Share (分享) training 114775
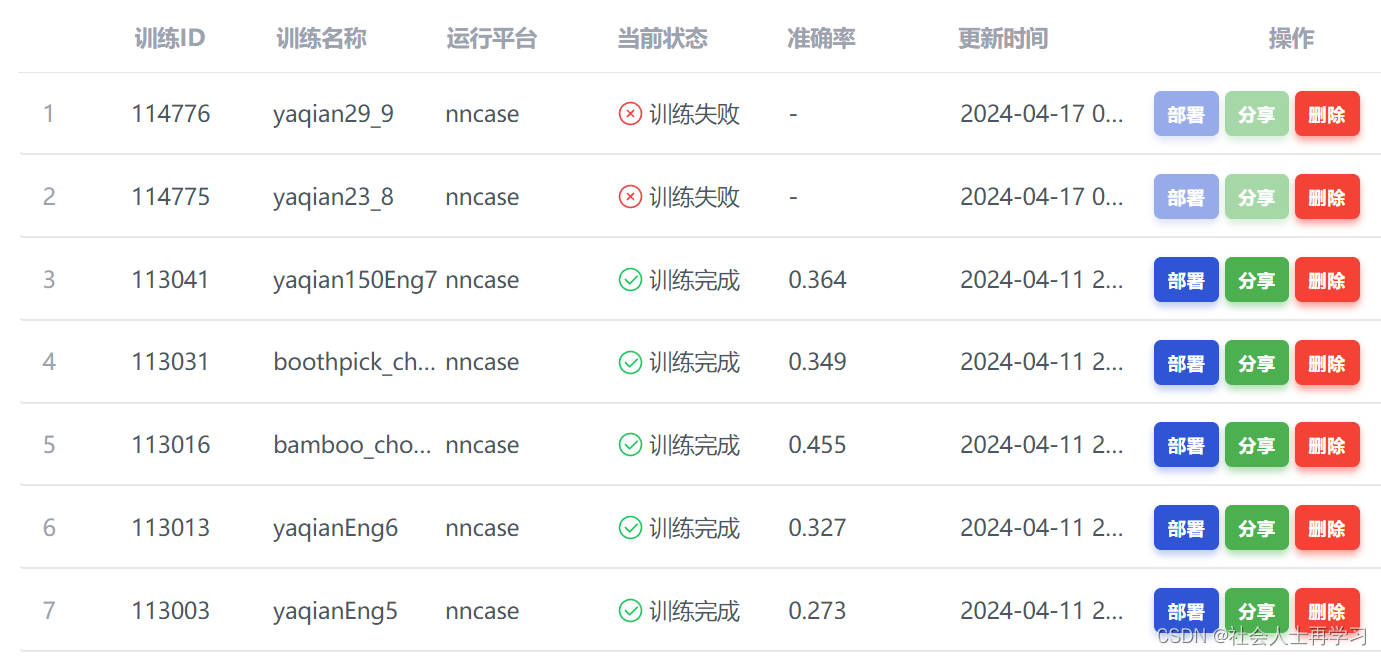Image resolution: width=1381 pixels, height=656 pixels. click(1257, 197)
